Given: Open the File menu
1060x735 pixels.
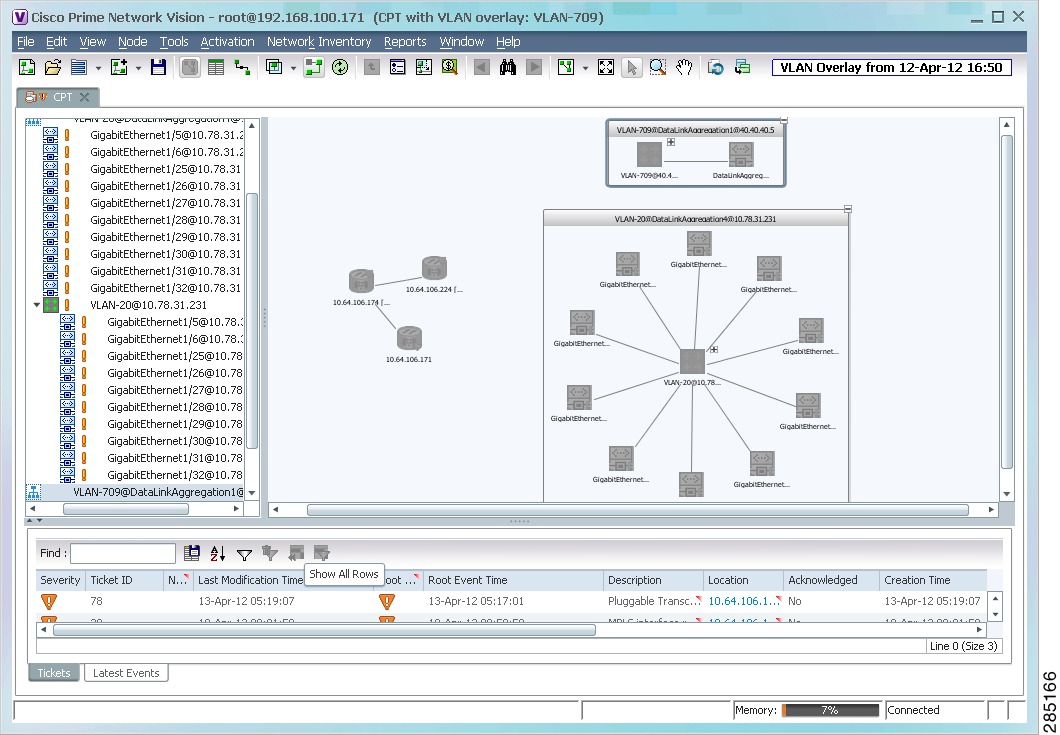Looking at the screenshot, I should [x=26, y=41].
